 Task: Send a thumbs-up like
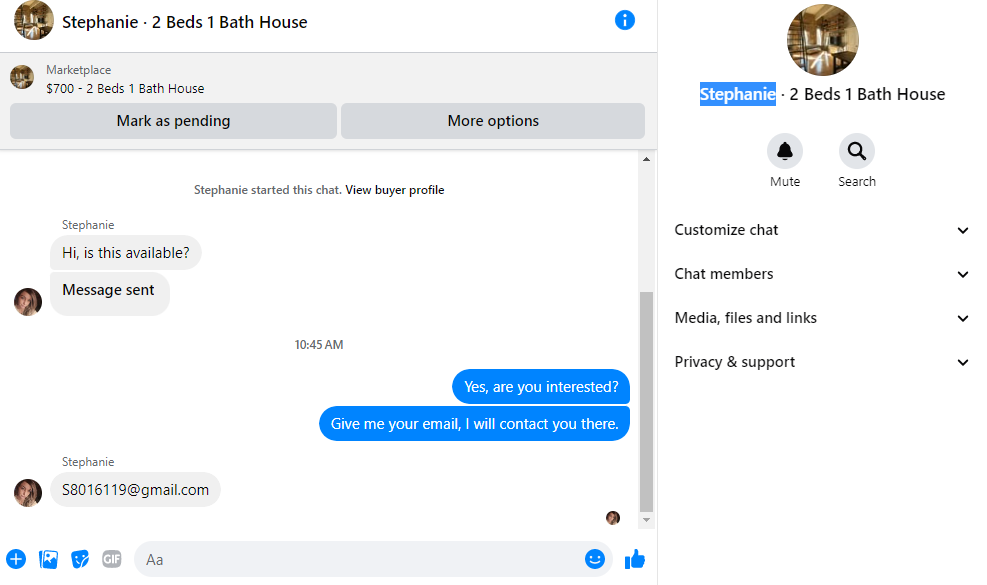point(634,559)
